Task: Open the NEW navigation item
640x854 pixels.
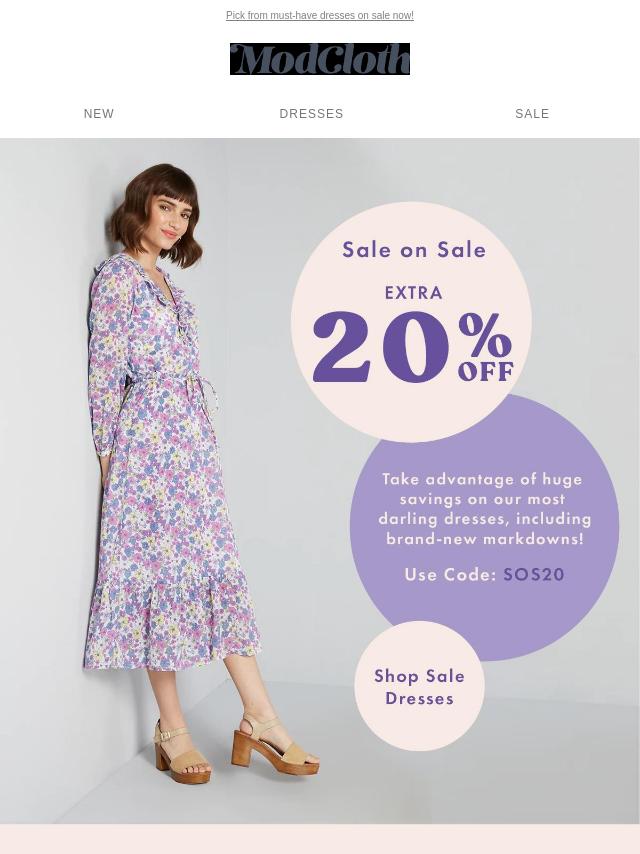Action: pos(99,114)
